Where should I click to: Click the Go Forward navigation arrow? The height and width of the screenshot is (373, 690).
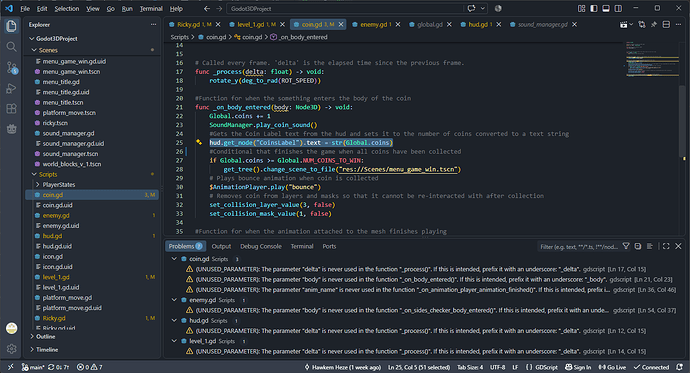(x=219, y=8)
